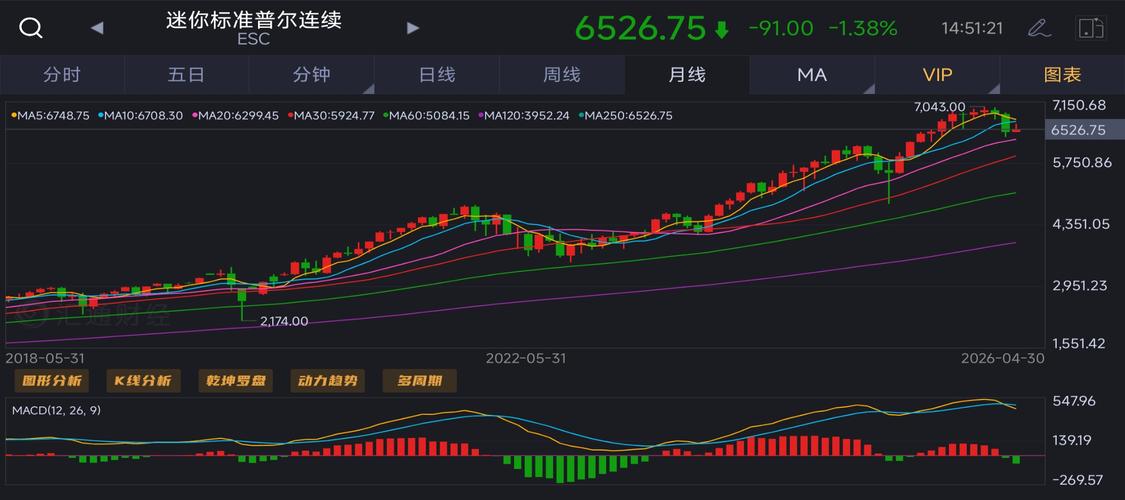Click the -1.38% percent change value

[863, 29]
